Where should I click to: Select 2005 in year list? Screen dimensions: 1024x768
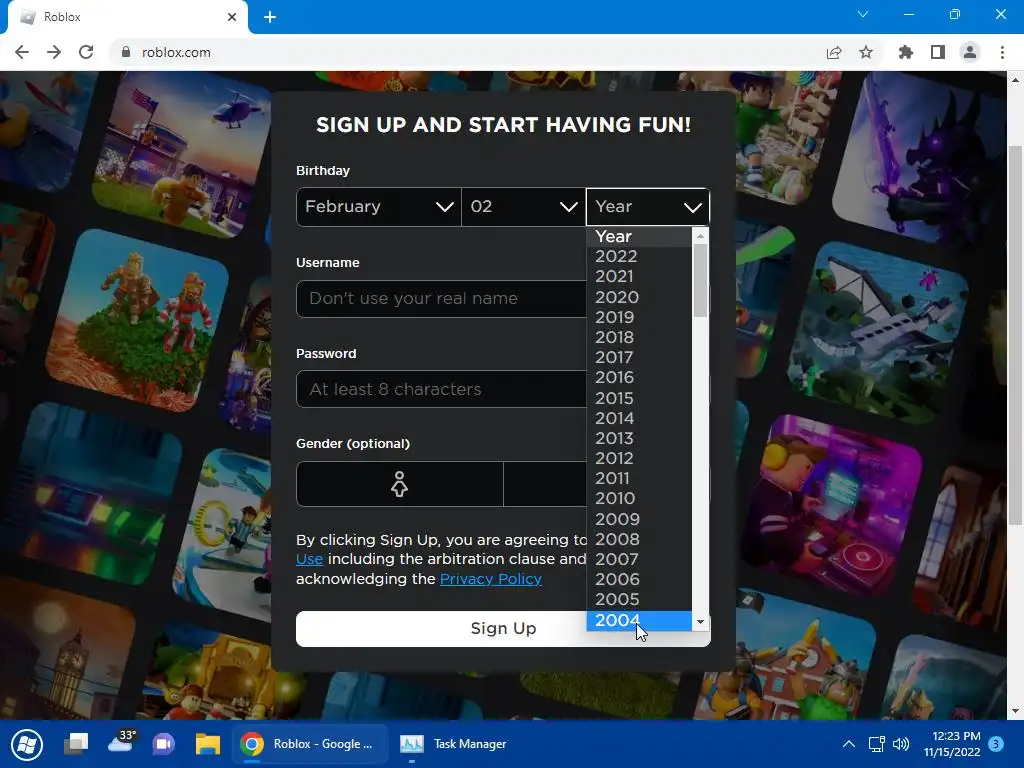[x=639, y=600]
